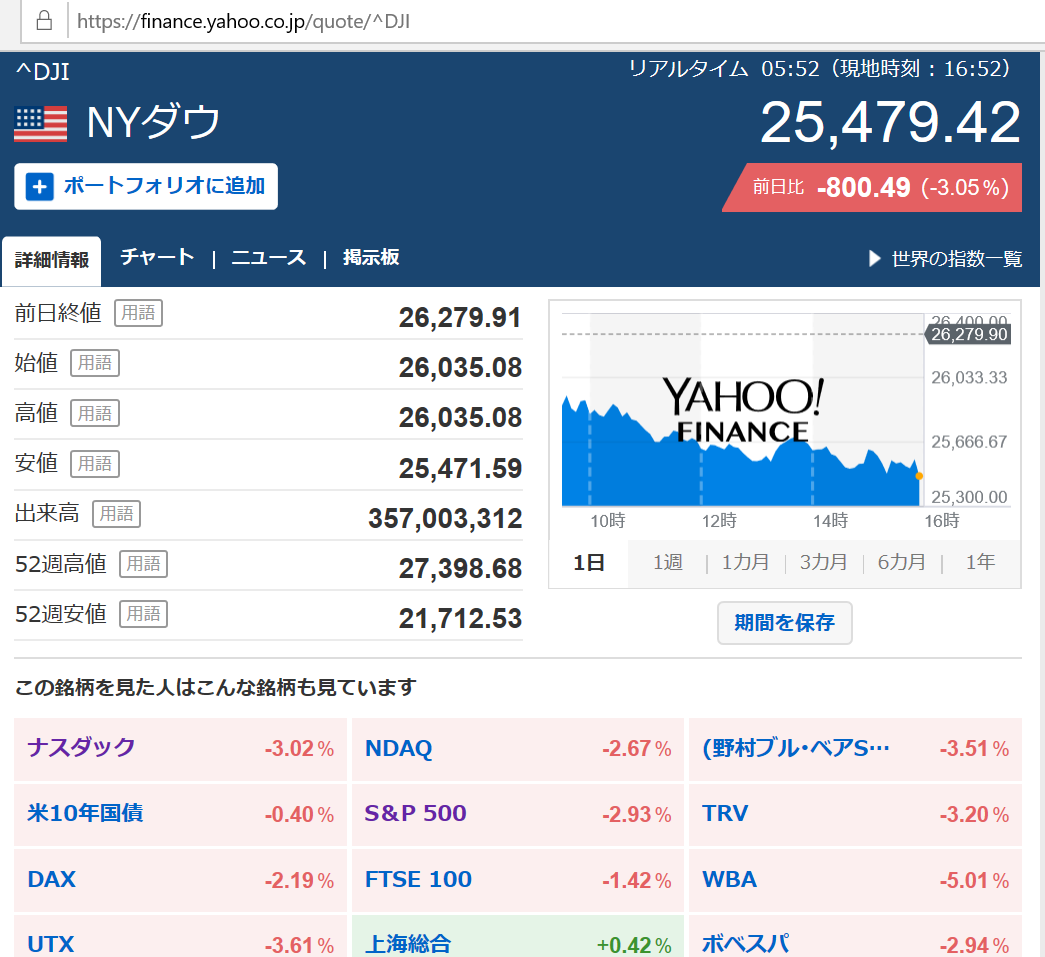The image size is (1045, 957).
Task: Click the lock icon in the address bar
Action: point(44,21)
